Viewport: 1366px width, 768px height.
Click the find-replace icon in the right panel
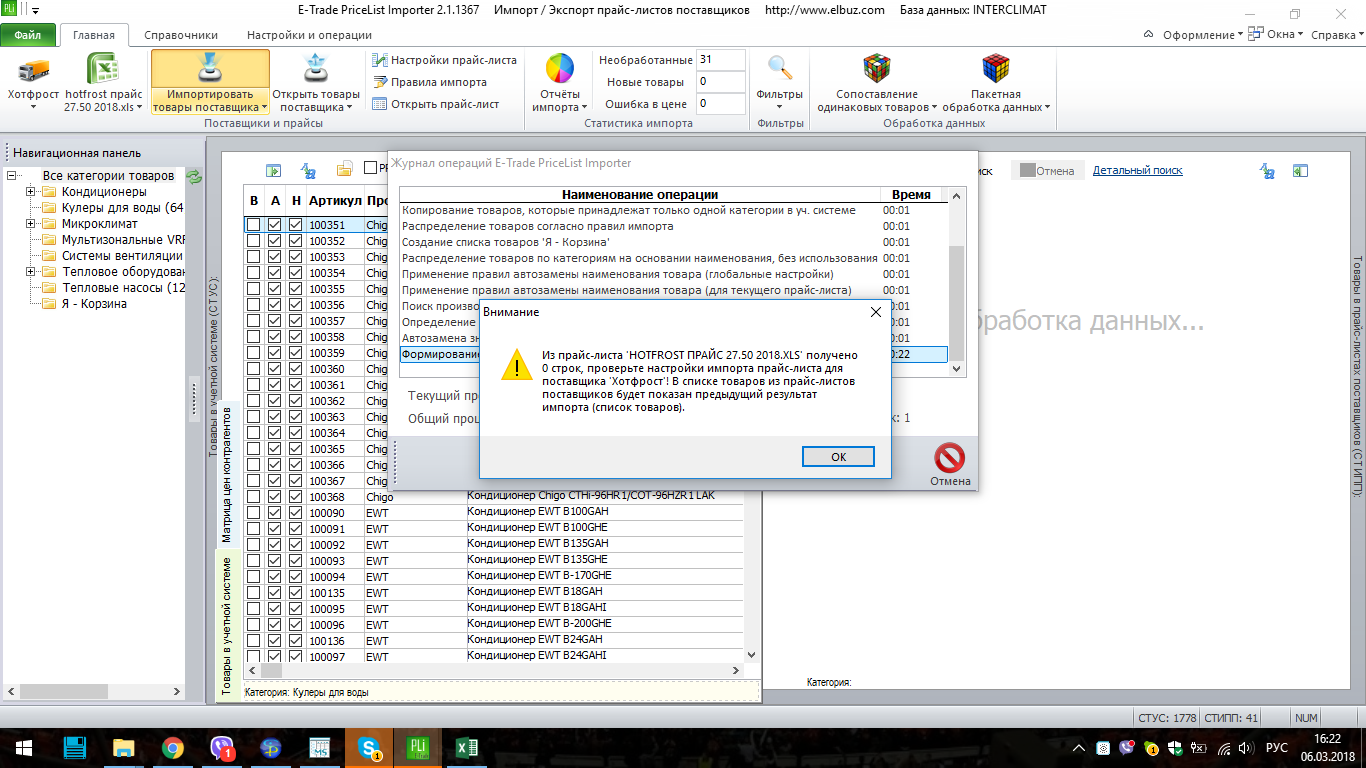pos(1267,171)
